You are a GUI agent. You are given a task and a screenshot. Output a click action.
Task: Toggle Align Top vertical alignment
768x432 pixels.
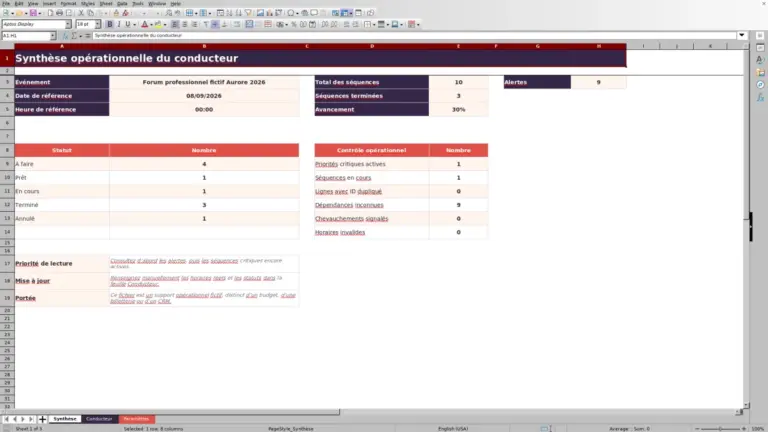coord(206,24)
